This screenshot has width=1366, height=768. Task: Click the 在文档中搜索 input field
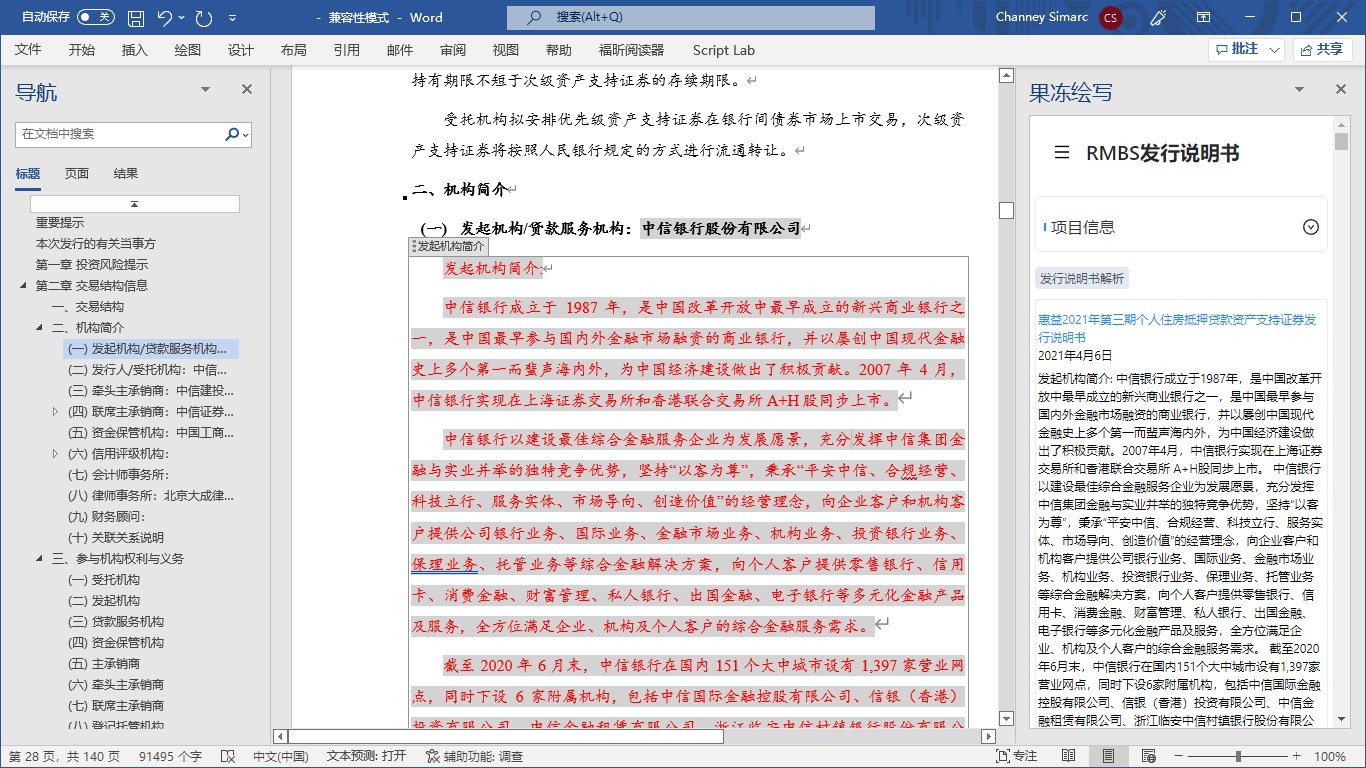tap(118, 134)
